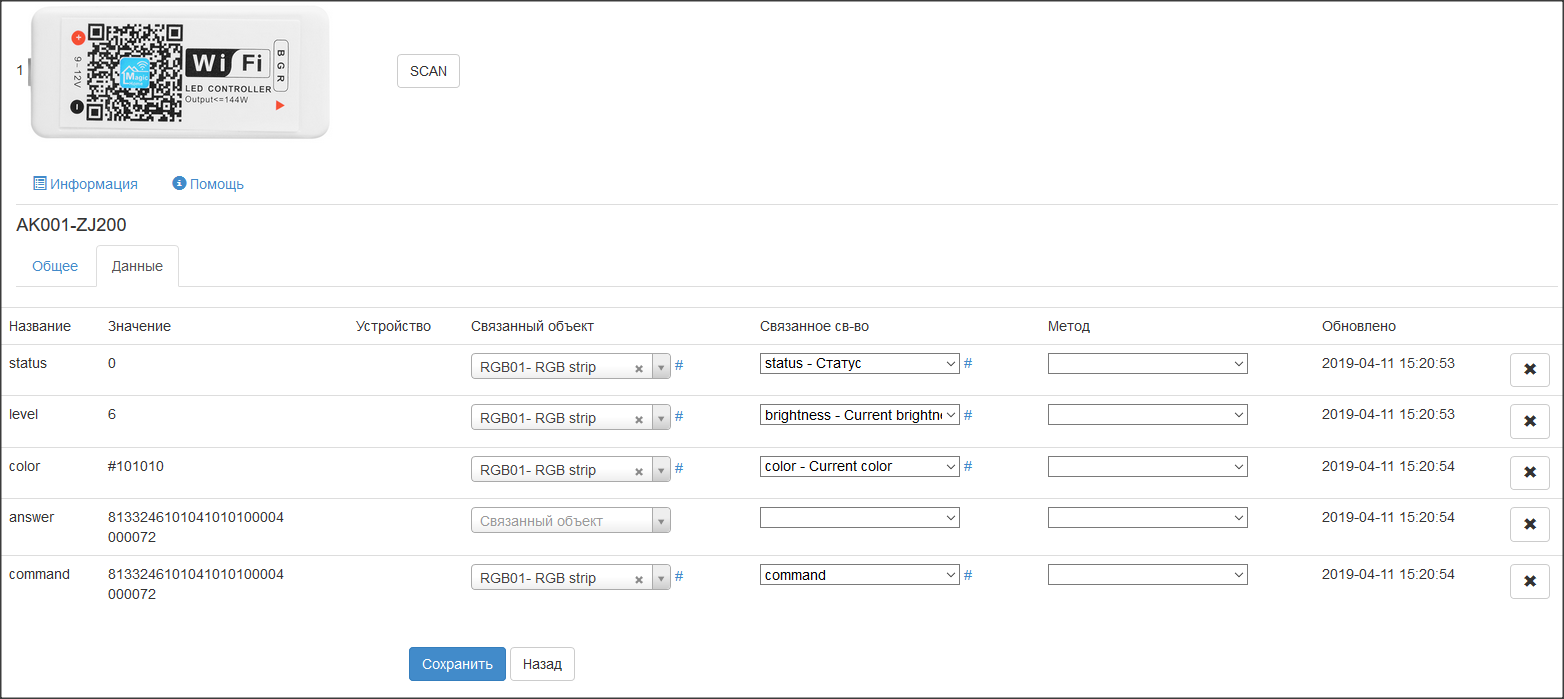Remove the color row using X icon
This screenshot has height=699, width=1564.
tap(1529, 473)
